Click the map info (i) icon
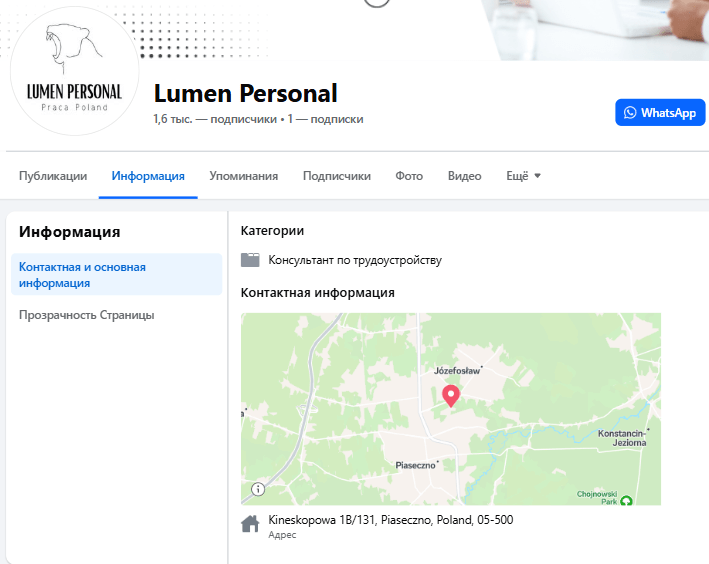Viewport: 709px width, 564px height. pyautogui.click(x=258, y=489)
